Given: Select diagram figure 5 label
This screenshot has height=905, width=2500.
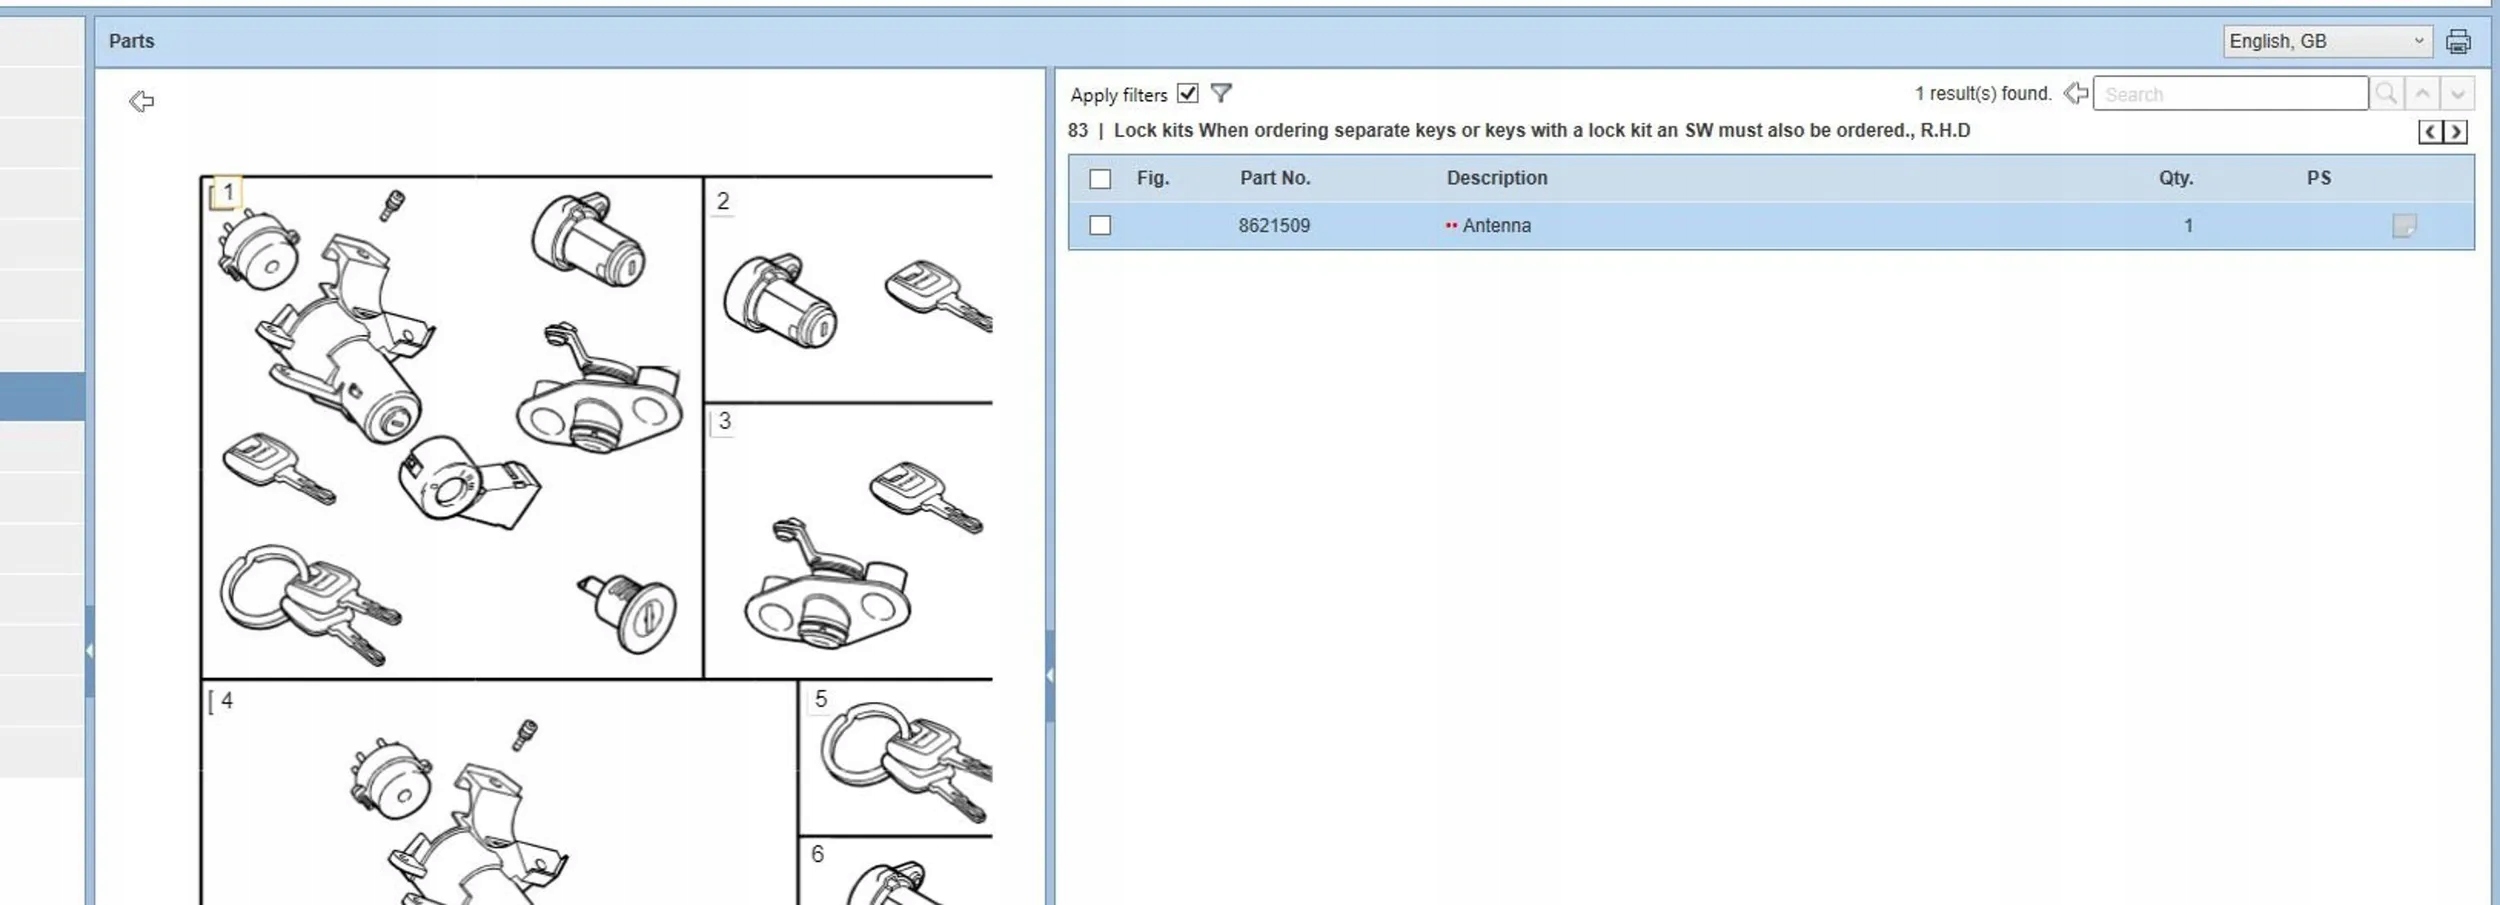Looking at the screenshot, I should (x=821, y=699).
